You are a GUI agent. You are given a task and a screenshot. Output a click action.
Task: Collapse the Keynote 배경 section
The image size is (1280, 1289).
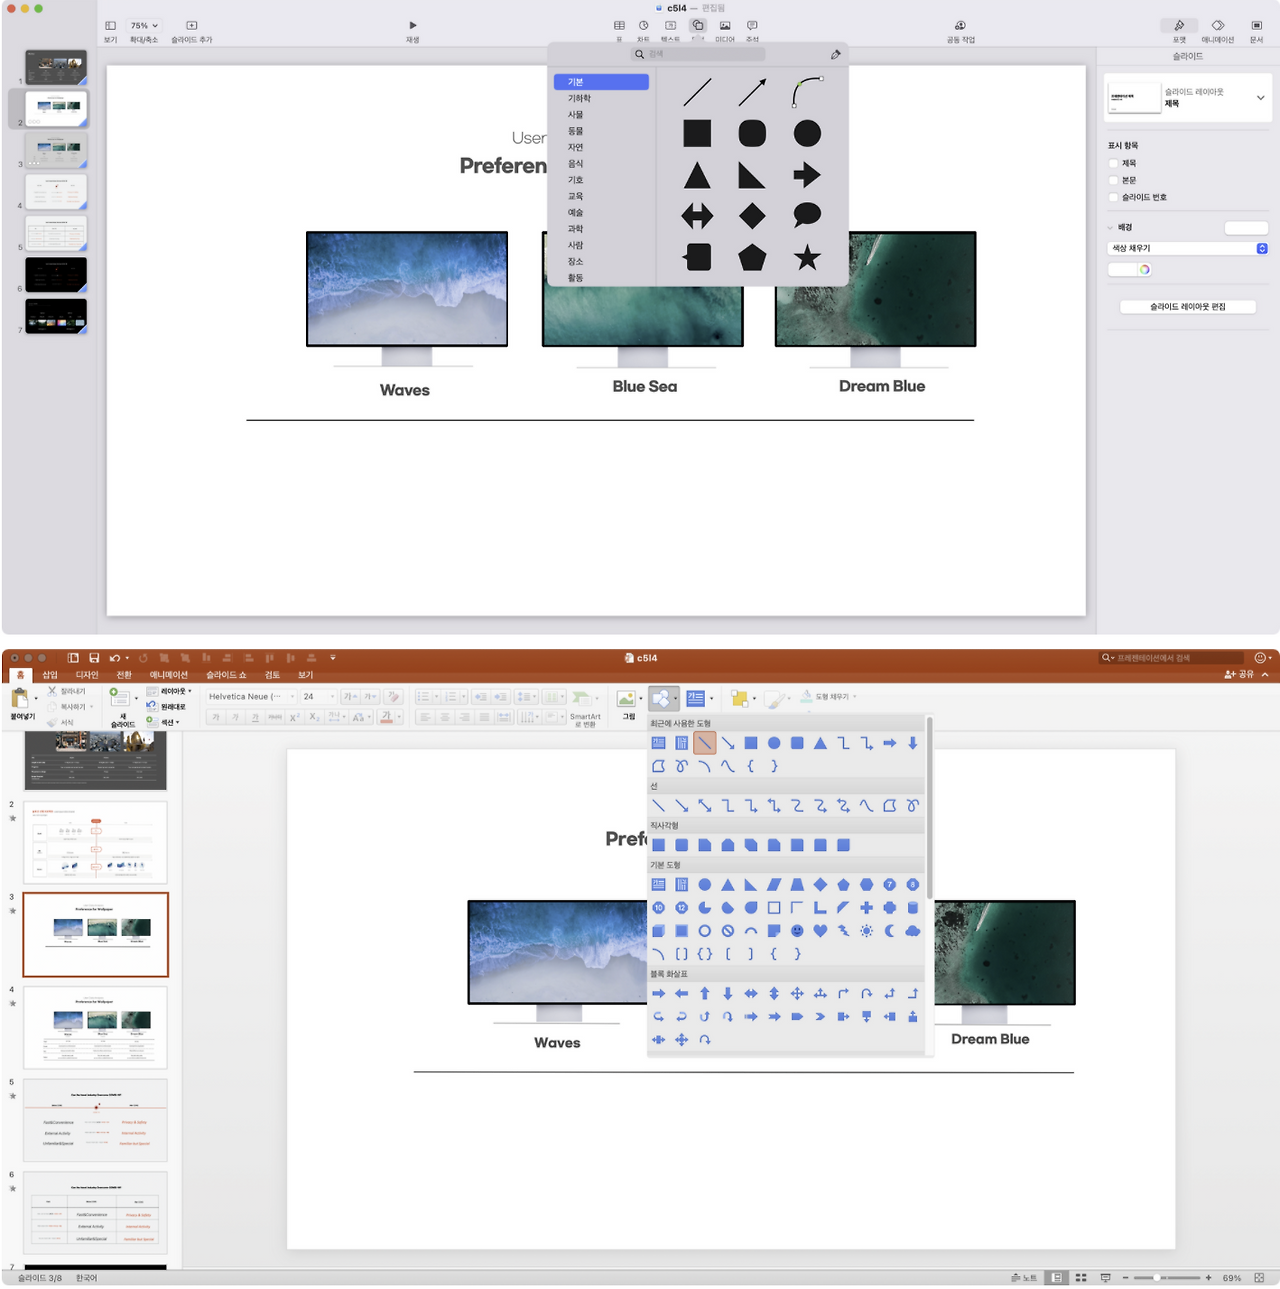(x=1110, y=228)
